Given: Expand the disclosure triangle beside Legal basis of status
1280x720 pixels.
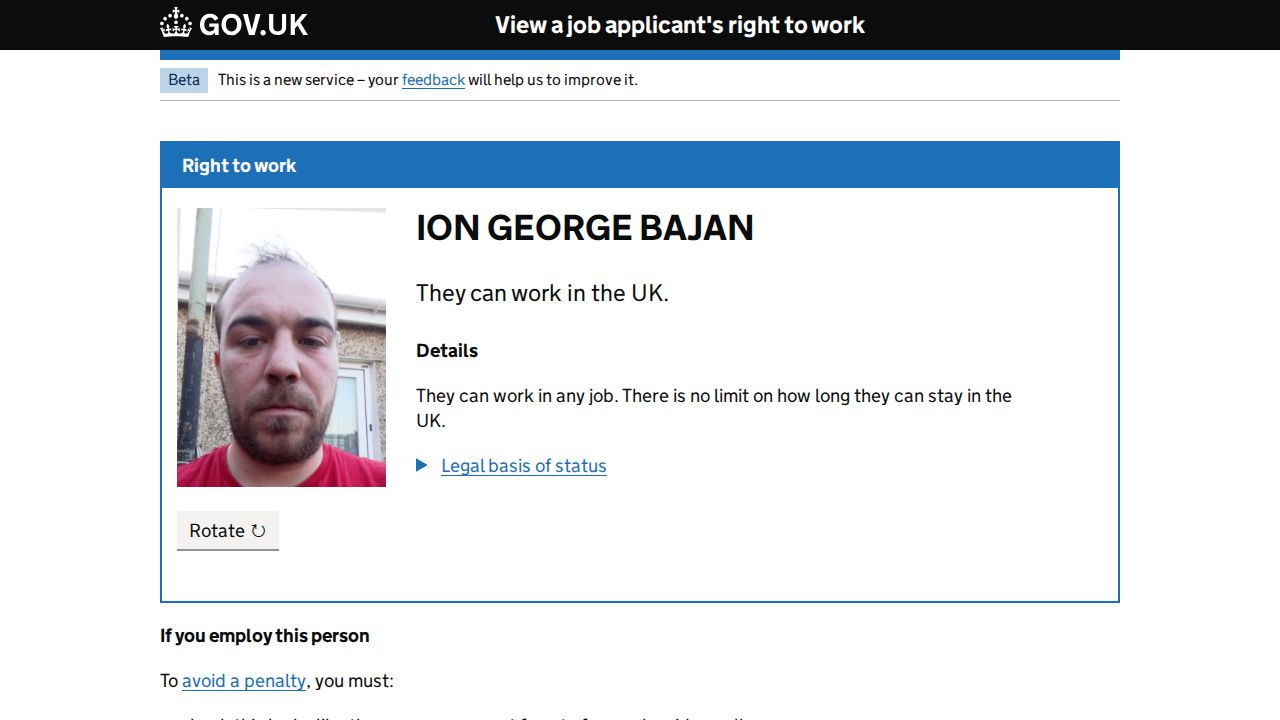Looking at the screenshot, I should click(422, 465).
